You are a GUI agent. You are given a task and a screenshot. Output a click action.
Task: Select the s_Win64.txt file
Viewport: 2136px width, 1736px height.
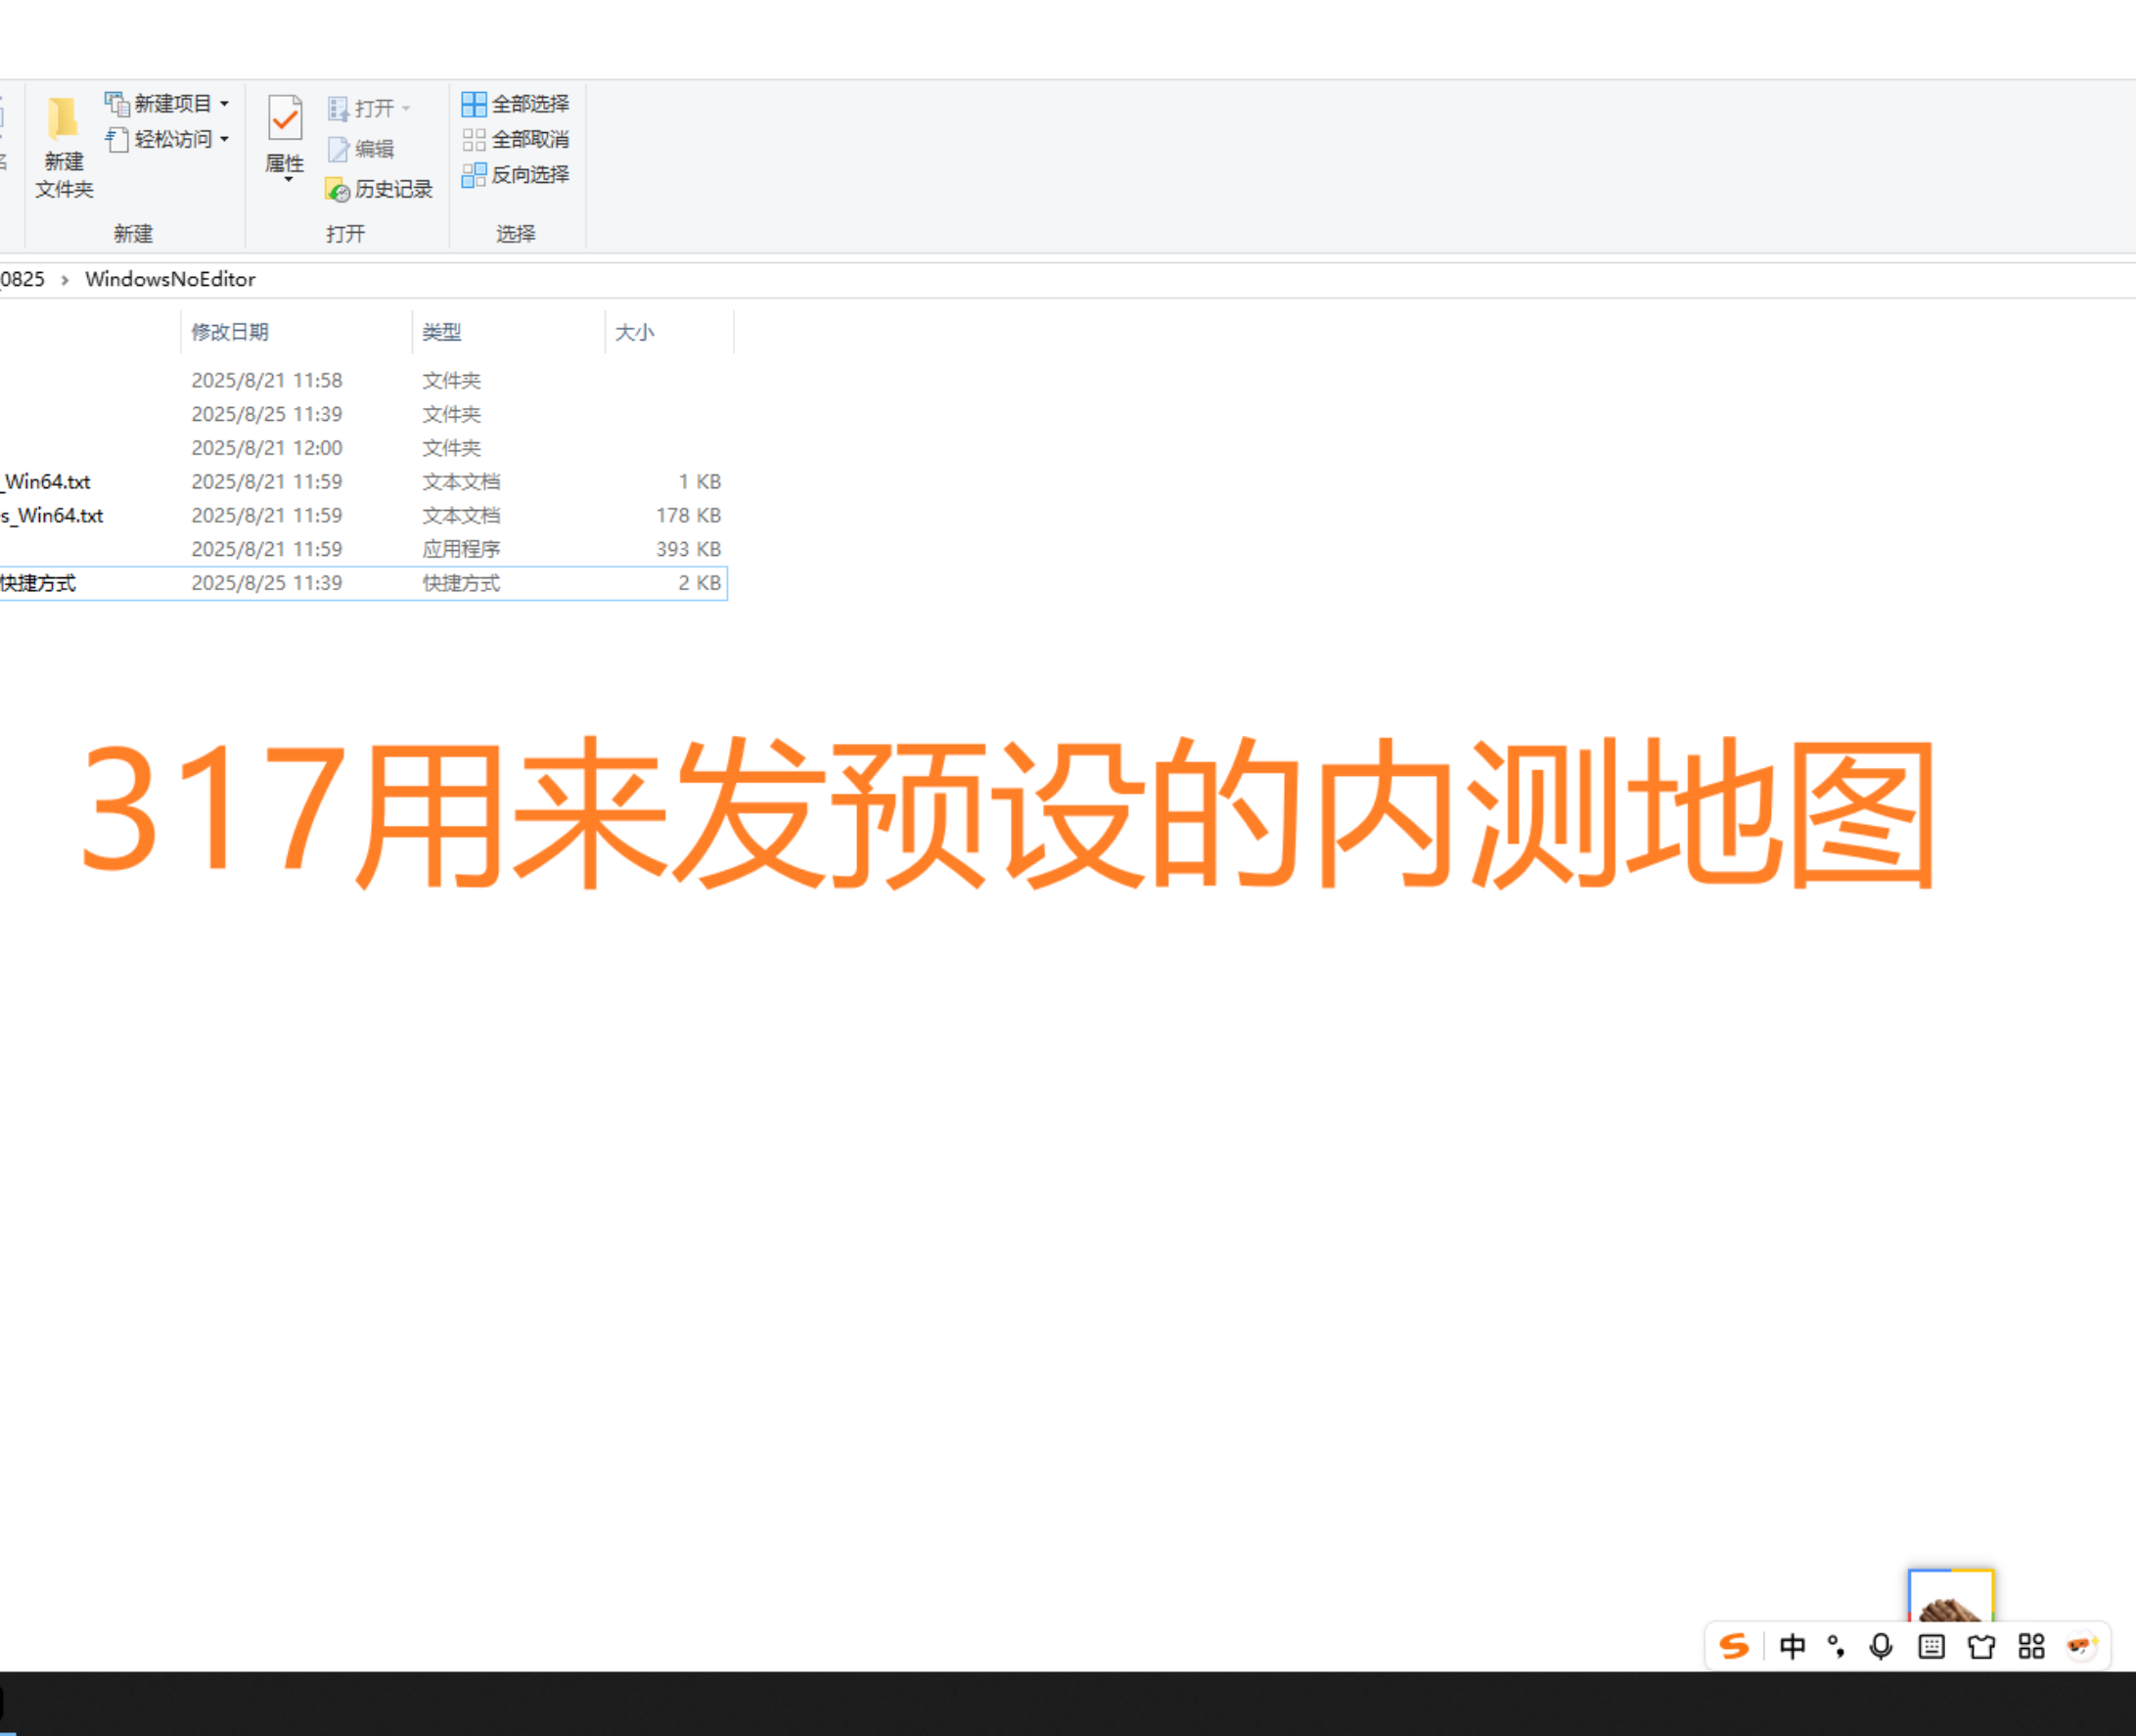pos(52,515)
